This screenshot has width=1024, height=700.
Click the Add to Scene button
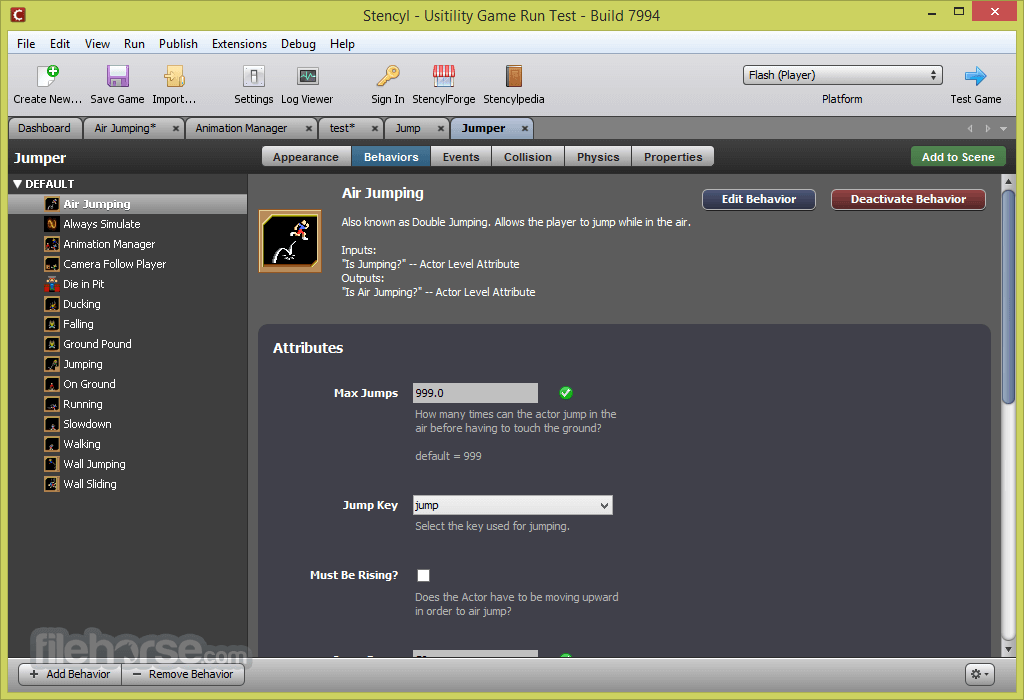pyautogui.click(x=958, y=157)
